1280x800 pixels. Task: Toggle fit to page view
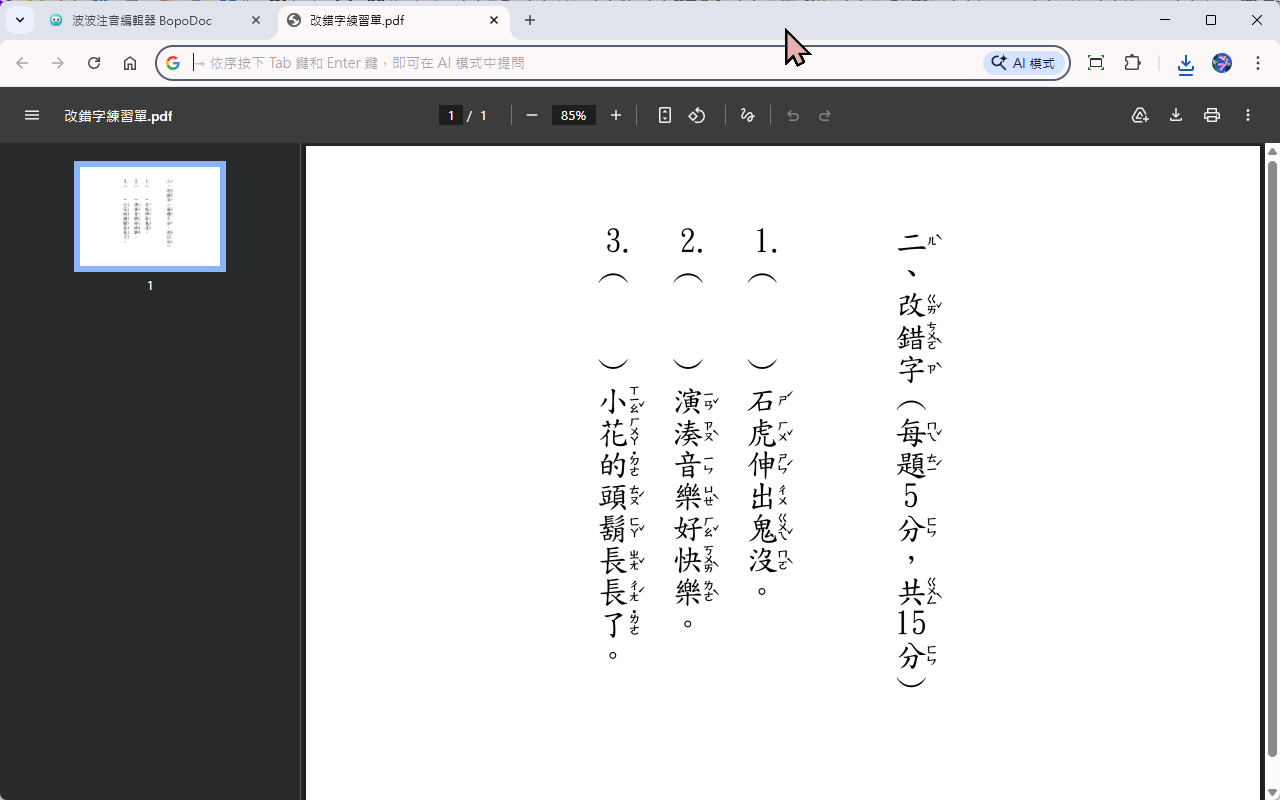pos(664,115)
